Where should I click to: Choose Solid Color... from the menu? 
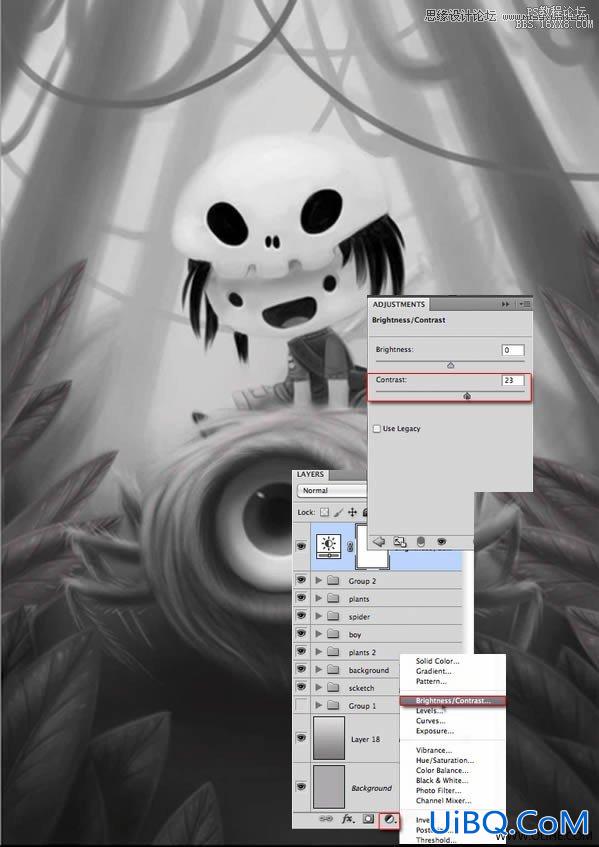[438, 661]
